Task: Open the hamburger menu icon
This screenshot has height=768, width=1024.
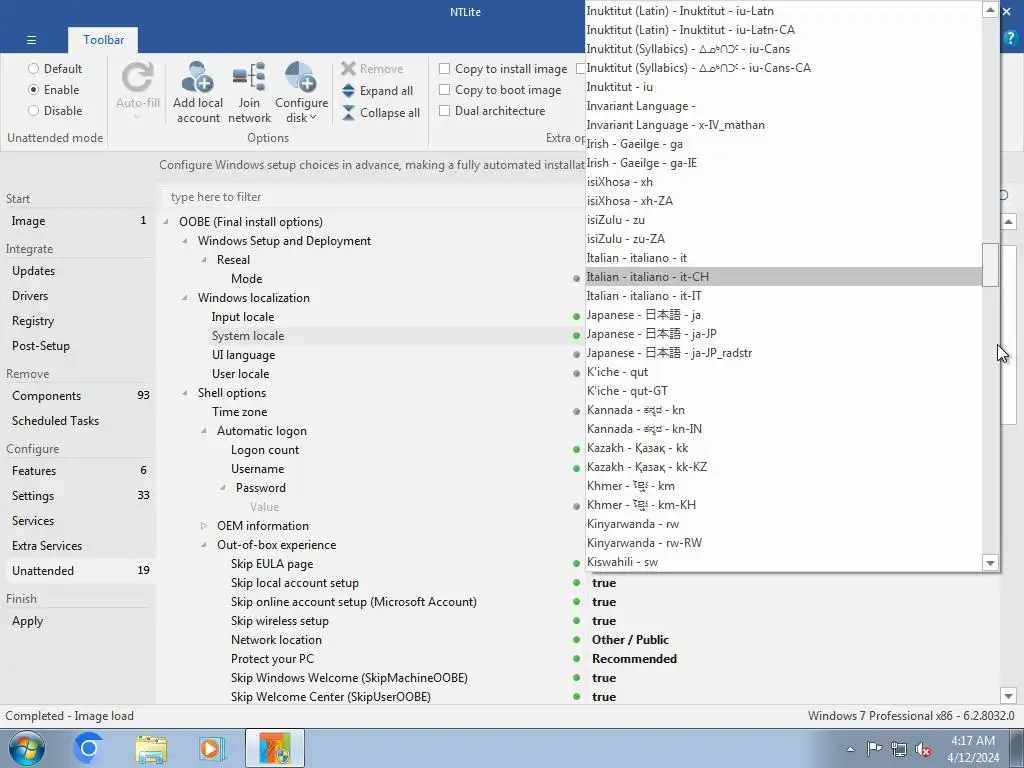Action: pos(31,40)
